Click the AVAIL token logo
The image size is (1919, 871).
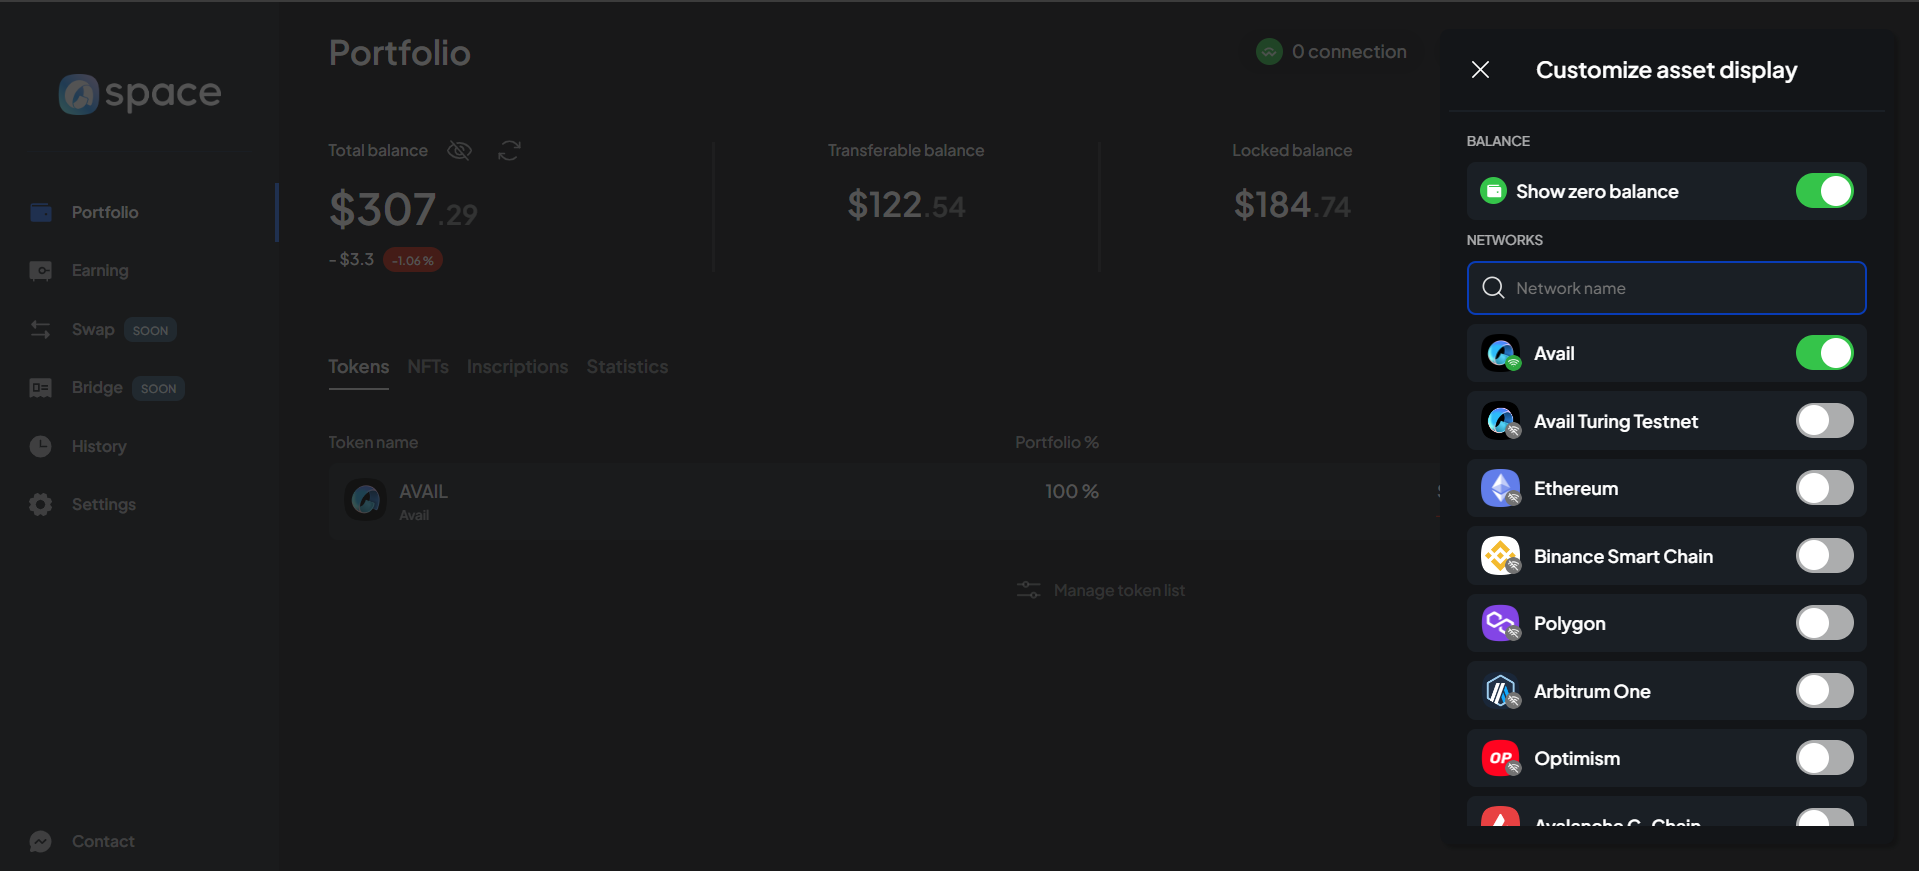[366, 499]
